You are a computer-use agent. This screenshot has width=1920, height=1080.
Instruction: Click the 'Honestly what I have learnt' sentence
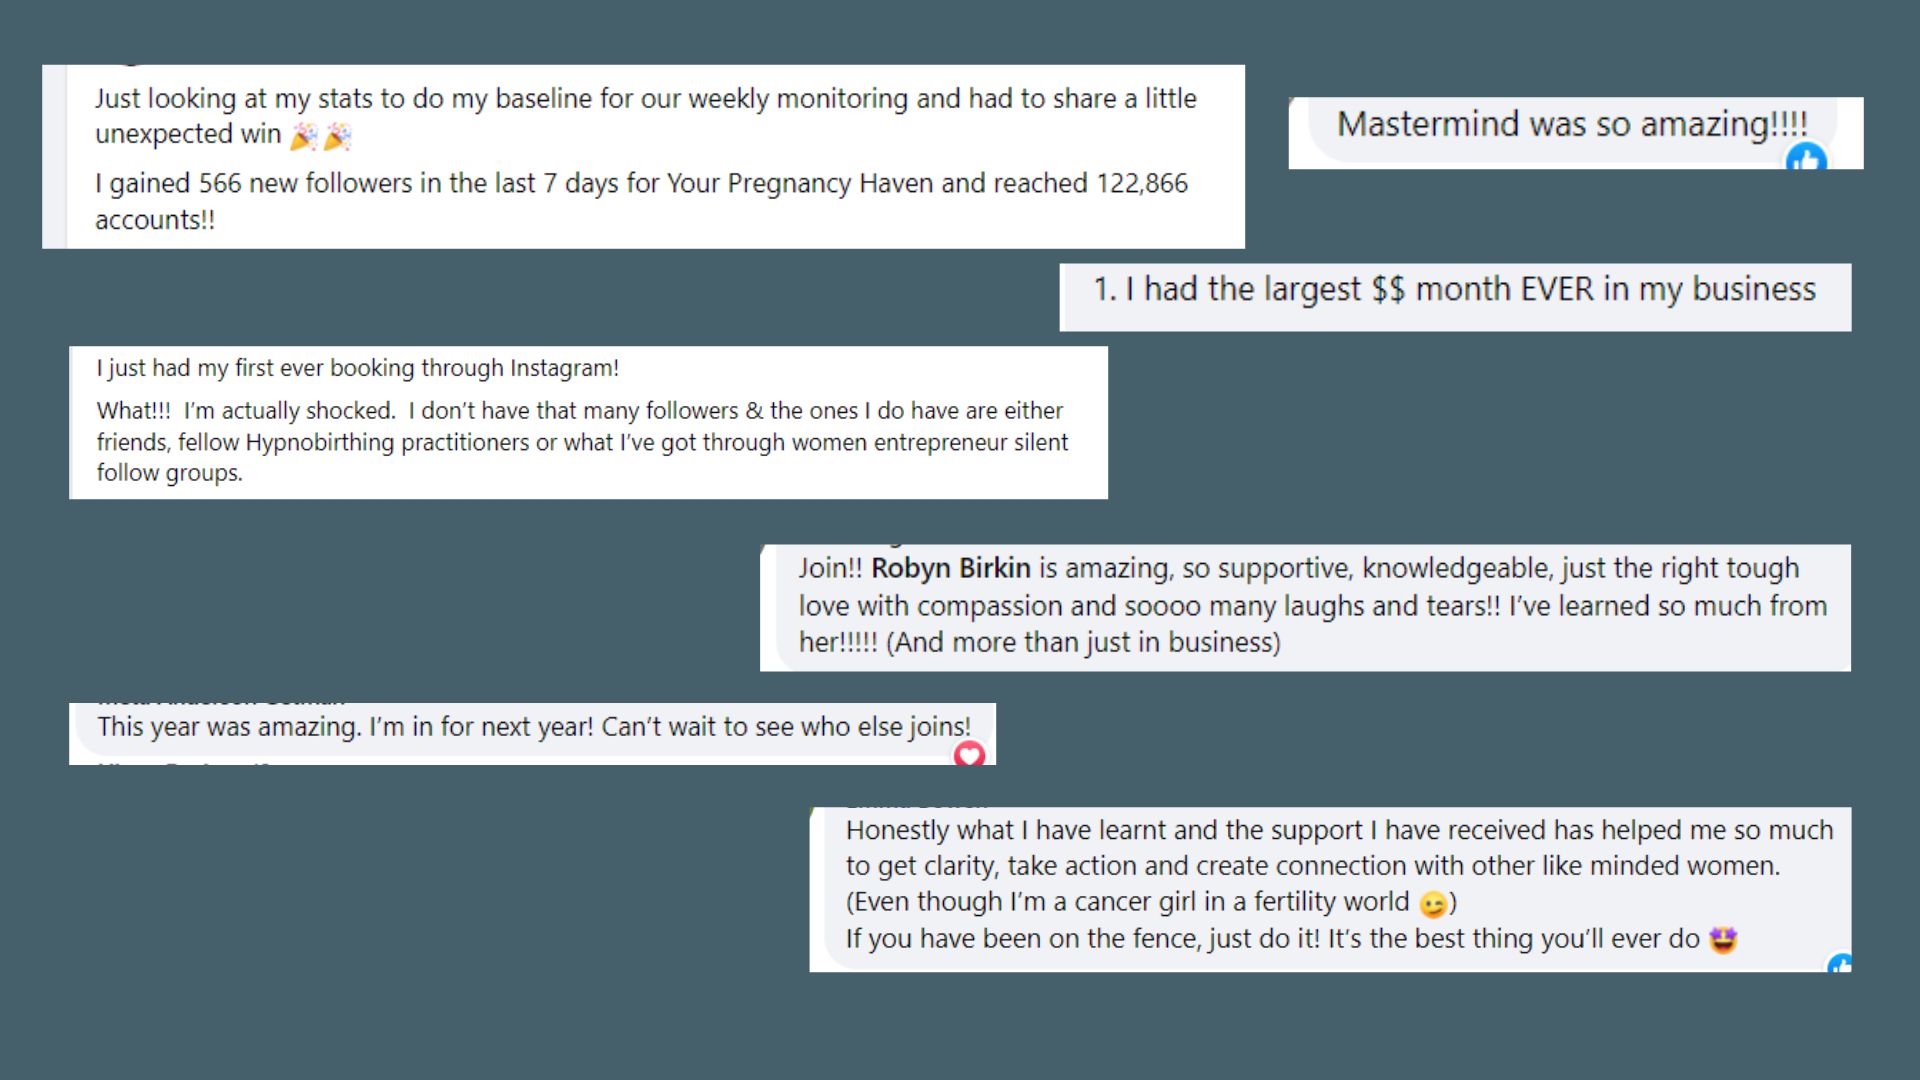[x=1339, y=848]
